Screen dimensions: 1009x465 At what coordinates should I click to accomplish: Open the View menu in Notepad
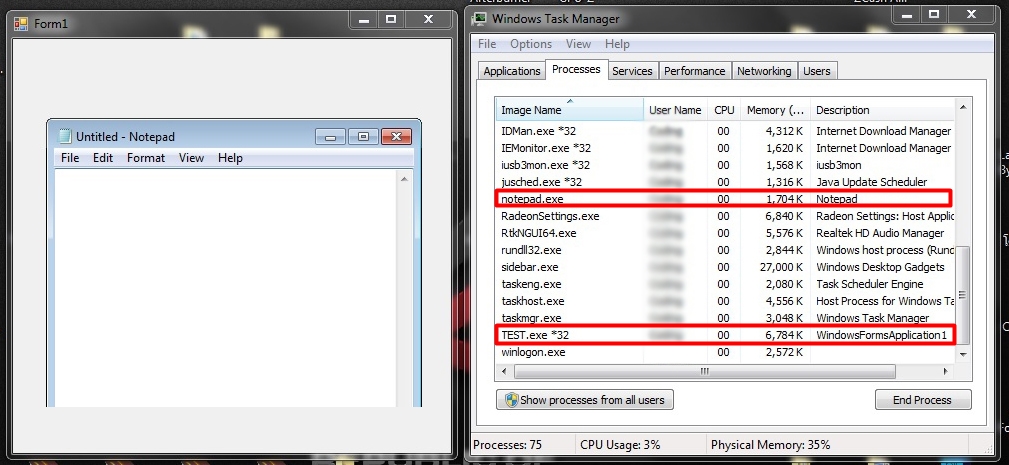click(x=191, y=158)
